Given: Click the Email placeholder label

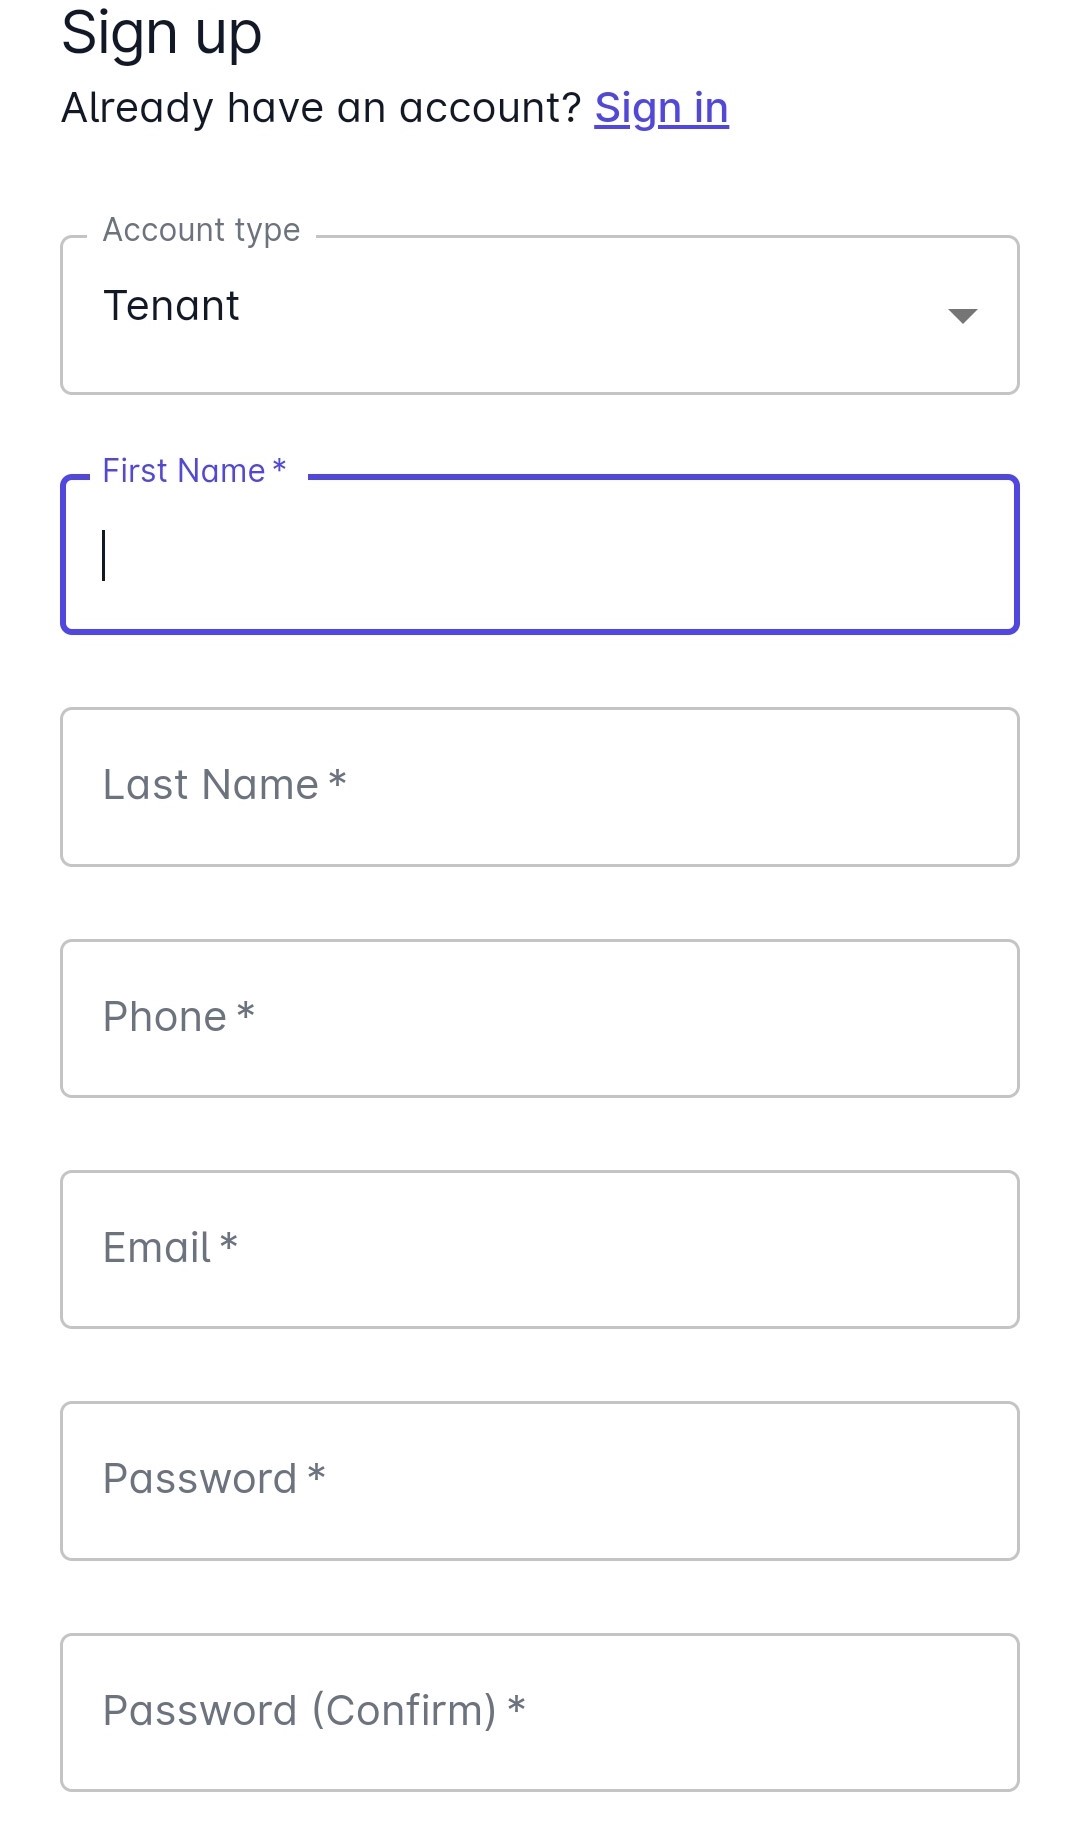Looking at the screenshot, I should click(170, 1248).
